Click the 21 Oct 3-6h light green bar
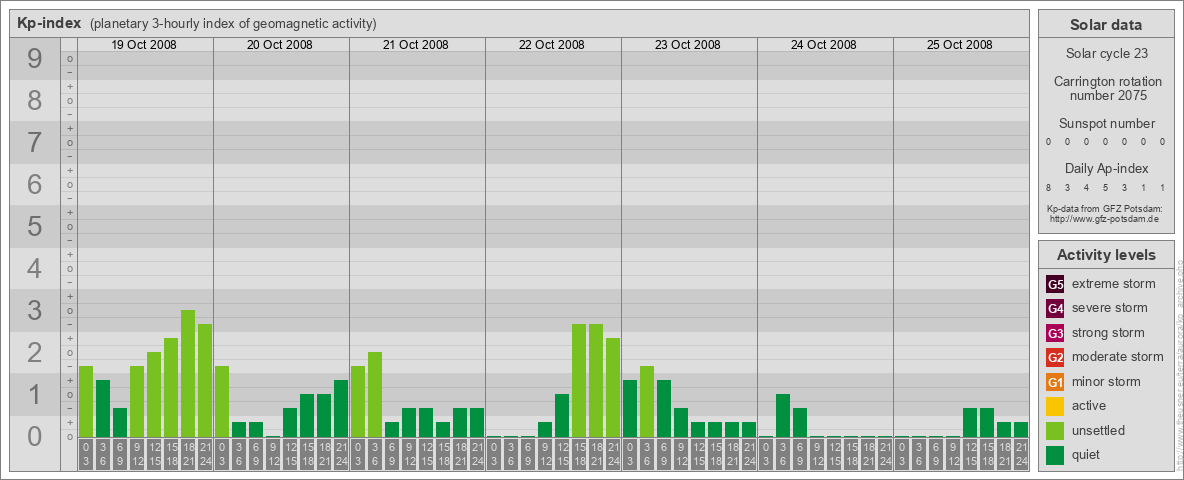This screenshot has width=1184, height=480. tap(375, 395)
